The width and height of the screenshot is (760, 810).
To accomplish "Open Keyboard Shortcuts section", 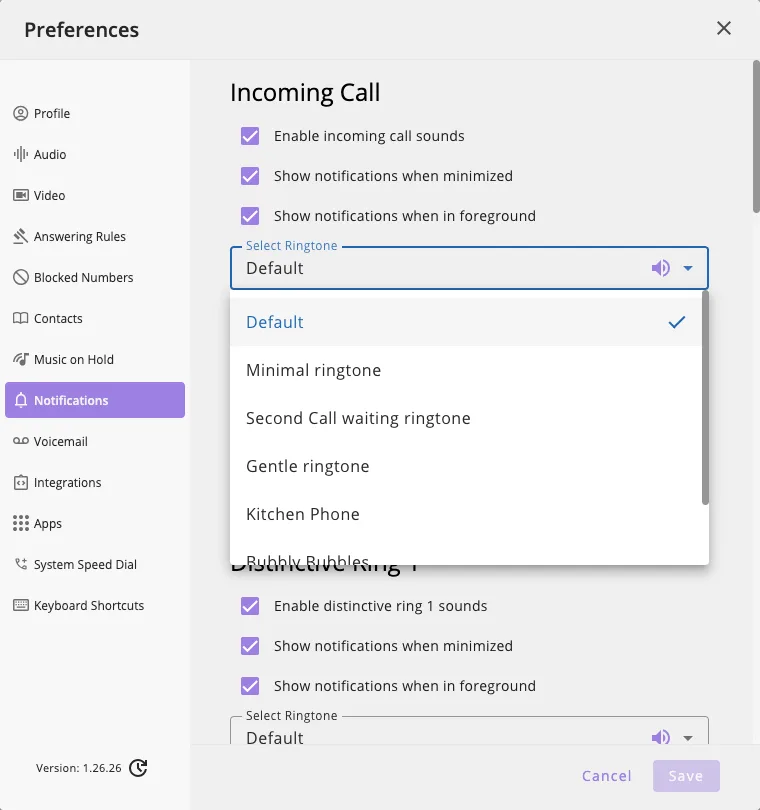I will point(95,605).
